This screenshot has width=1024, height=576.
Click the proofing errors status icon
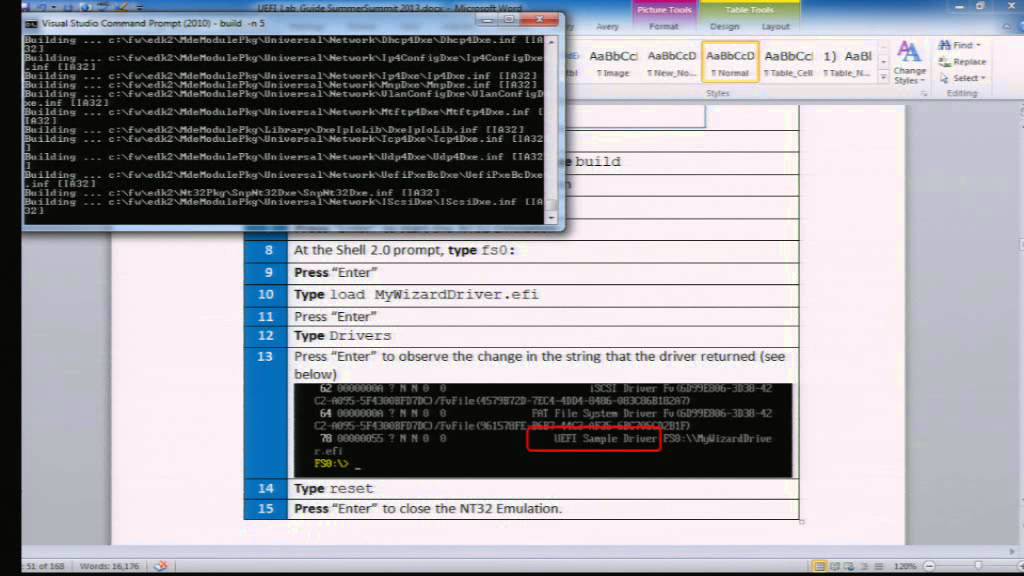click(161, 566)
